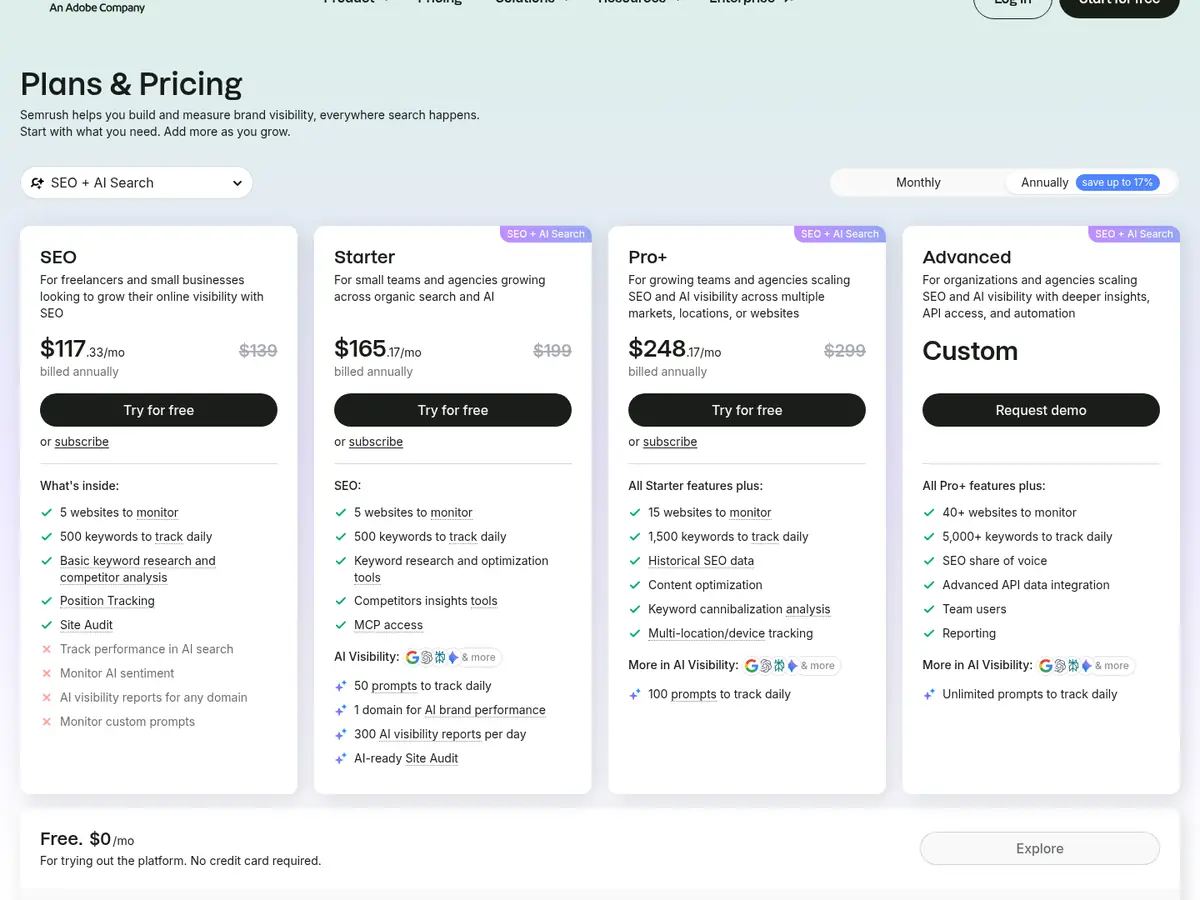
Task: Click checkmark beside Team users
Action: tap(928, 609)
